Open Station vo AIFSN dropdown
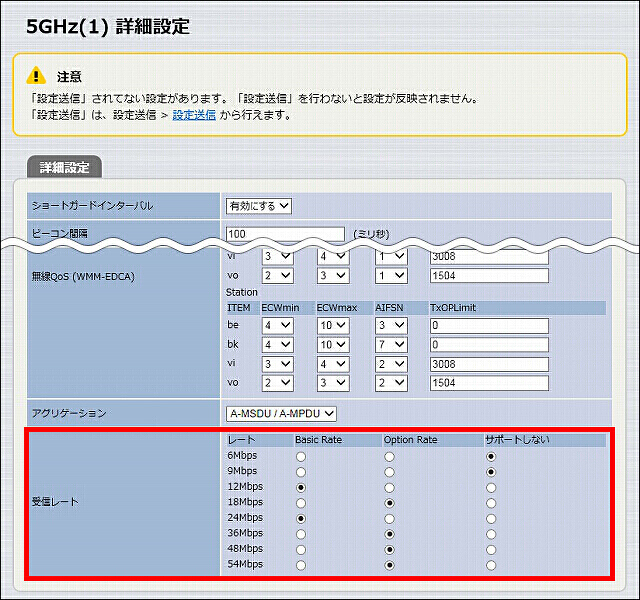This screenshot has height=600, width=640. (391, 383)
